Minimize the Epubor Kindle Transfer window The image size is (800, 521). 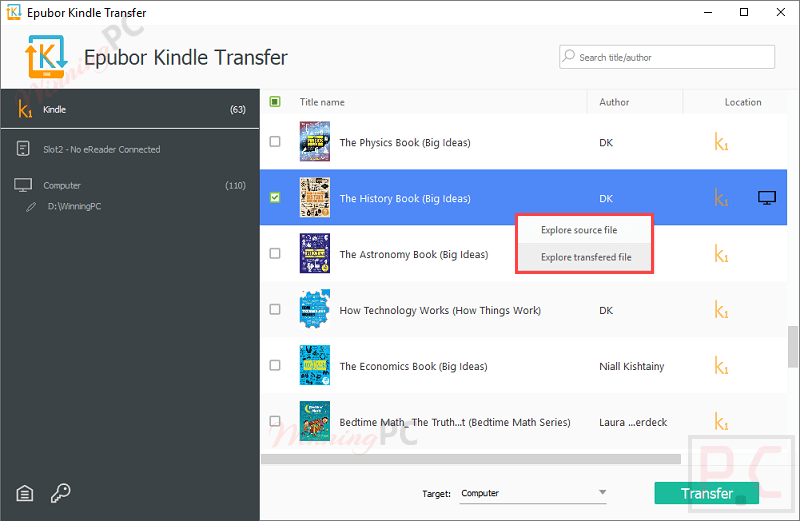coord(708,12)
